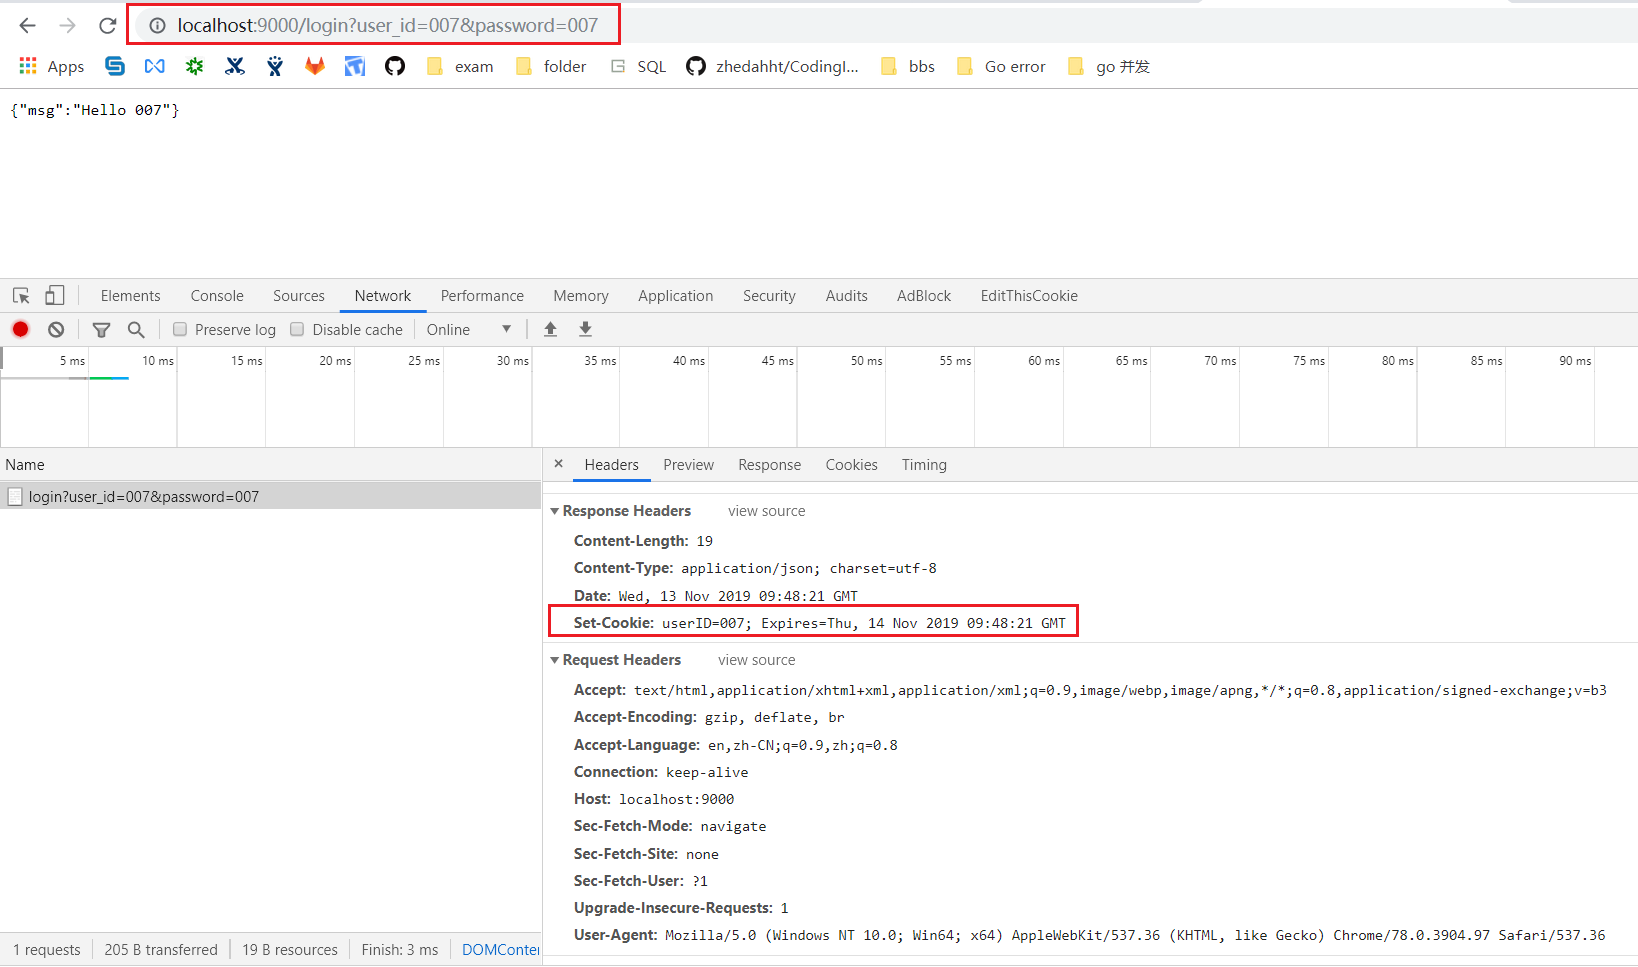Open the GitHub bookmark zhedahht/CodingI...
The width and height of the screenshot is (1638, 967).
click(x=772, y=66)
